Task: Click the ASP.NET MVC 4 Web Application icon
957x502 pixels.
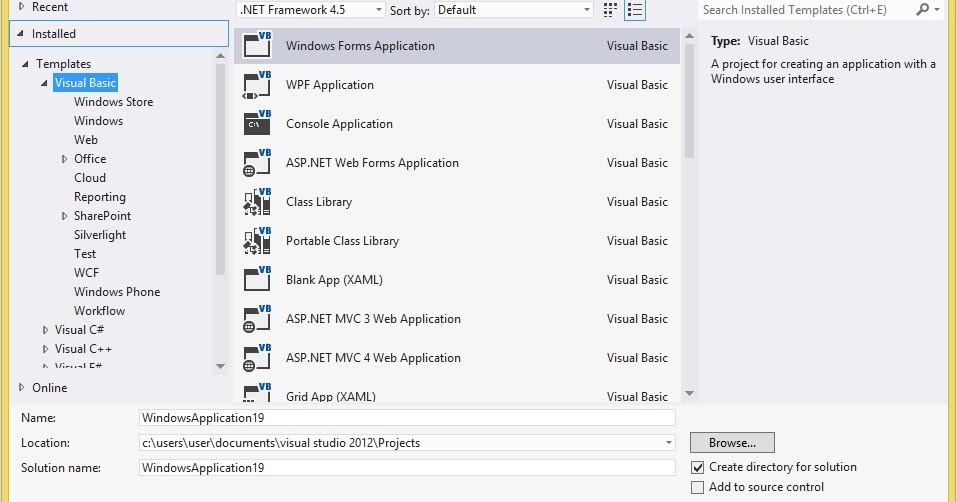Action: 257,358
